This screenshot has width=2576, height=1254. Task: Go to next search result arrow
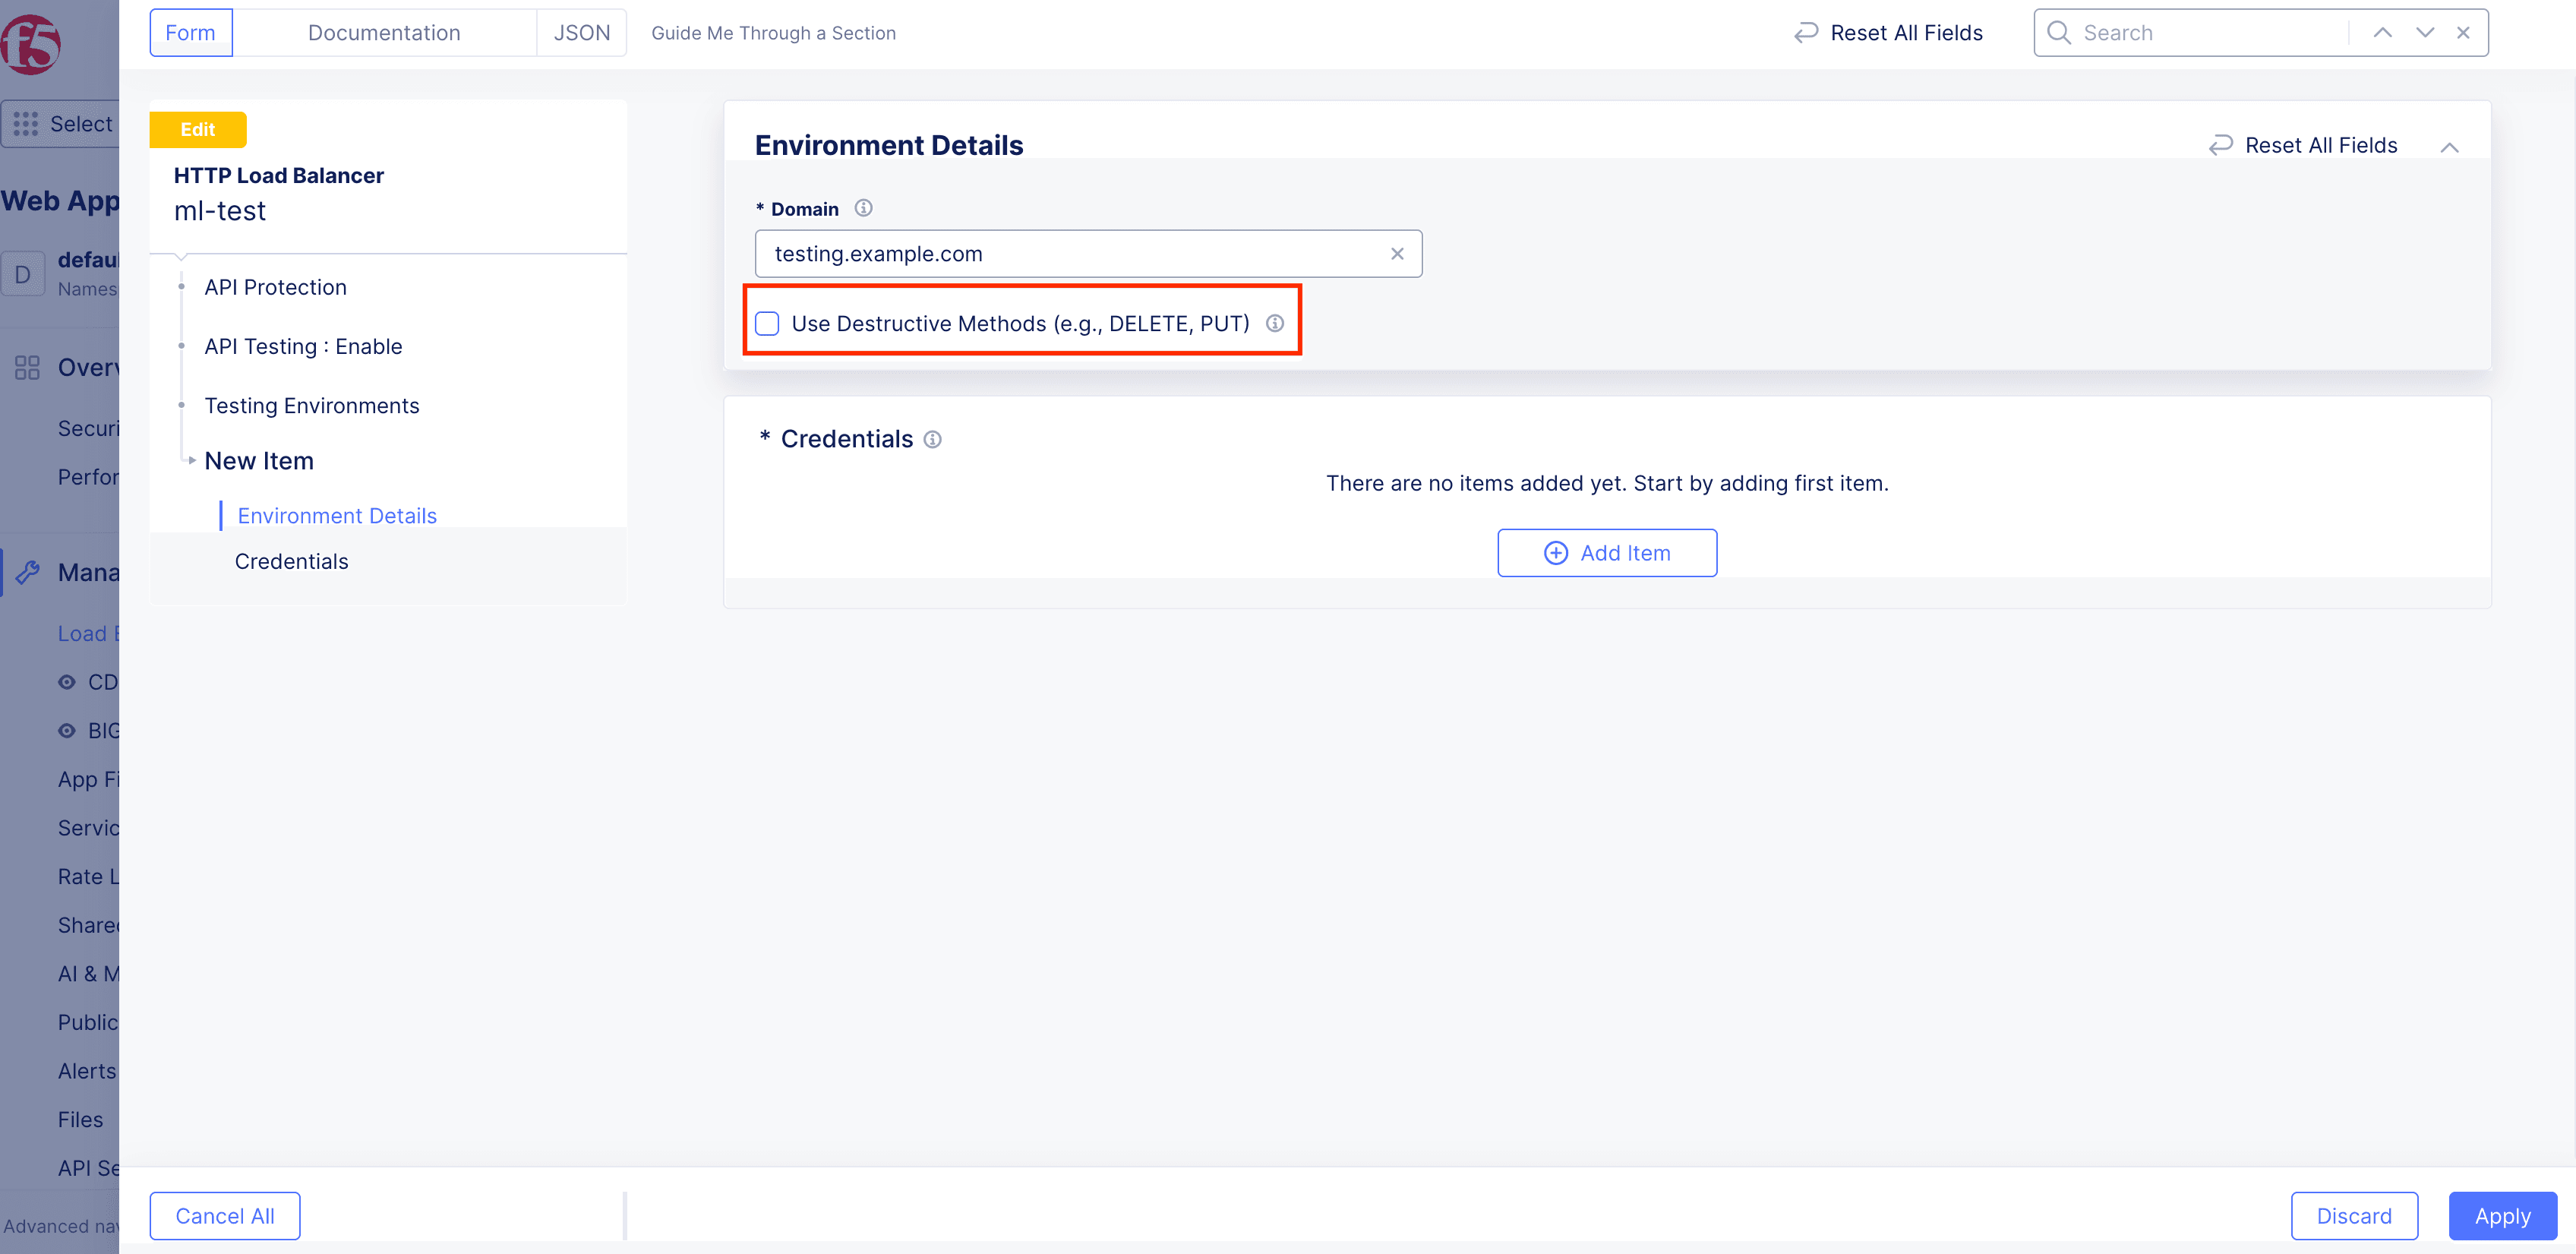point(2424,33)
